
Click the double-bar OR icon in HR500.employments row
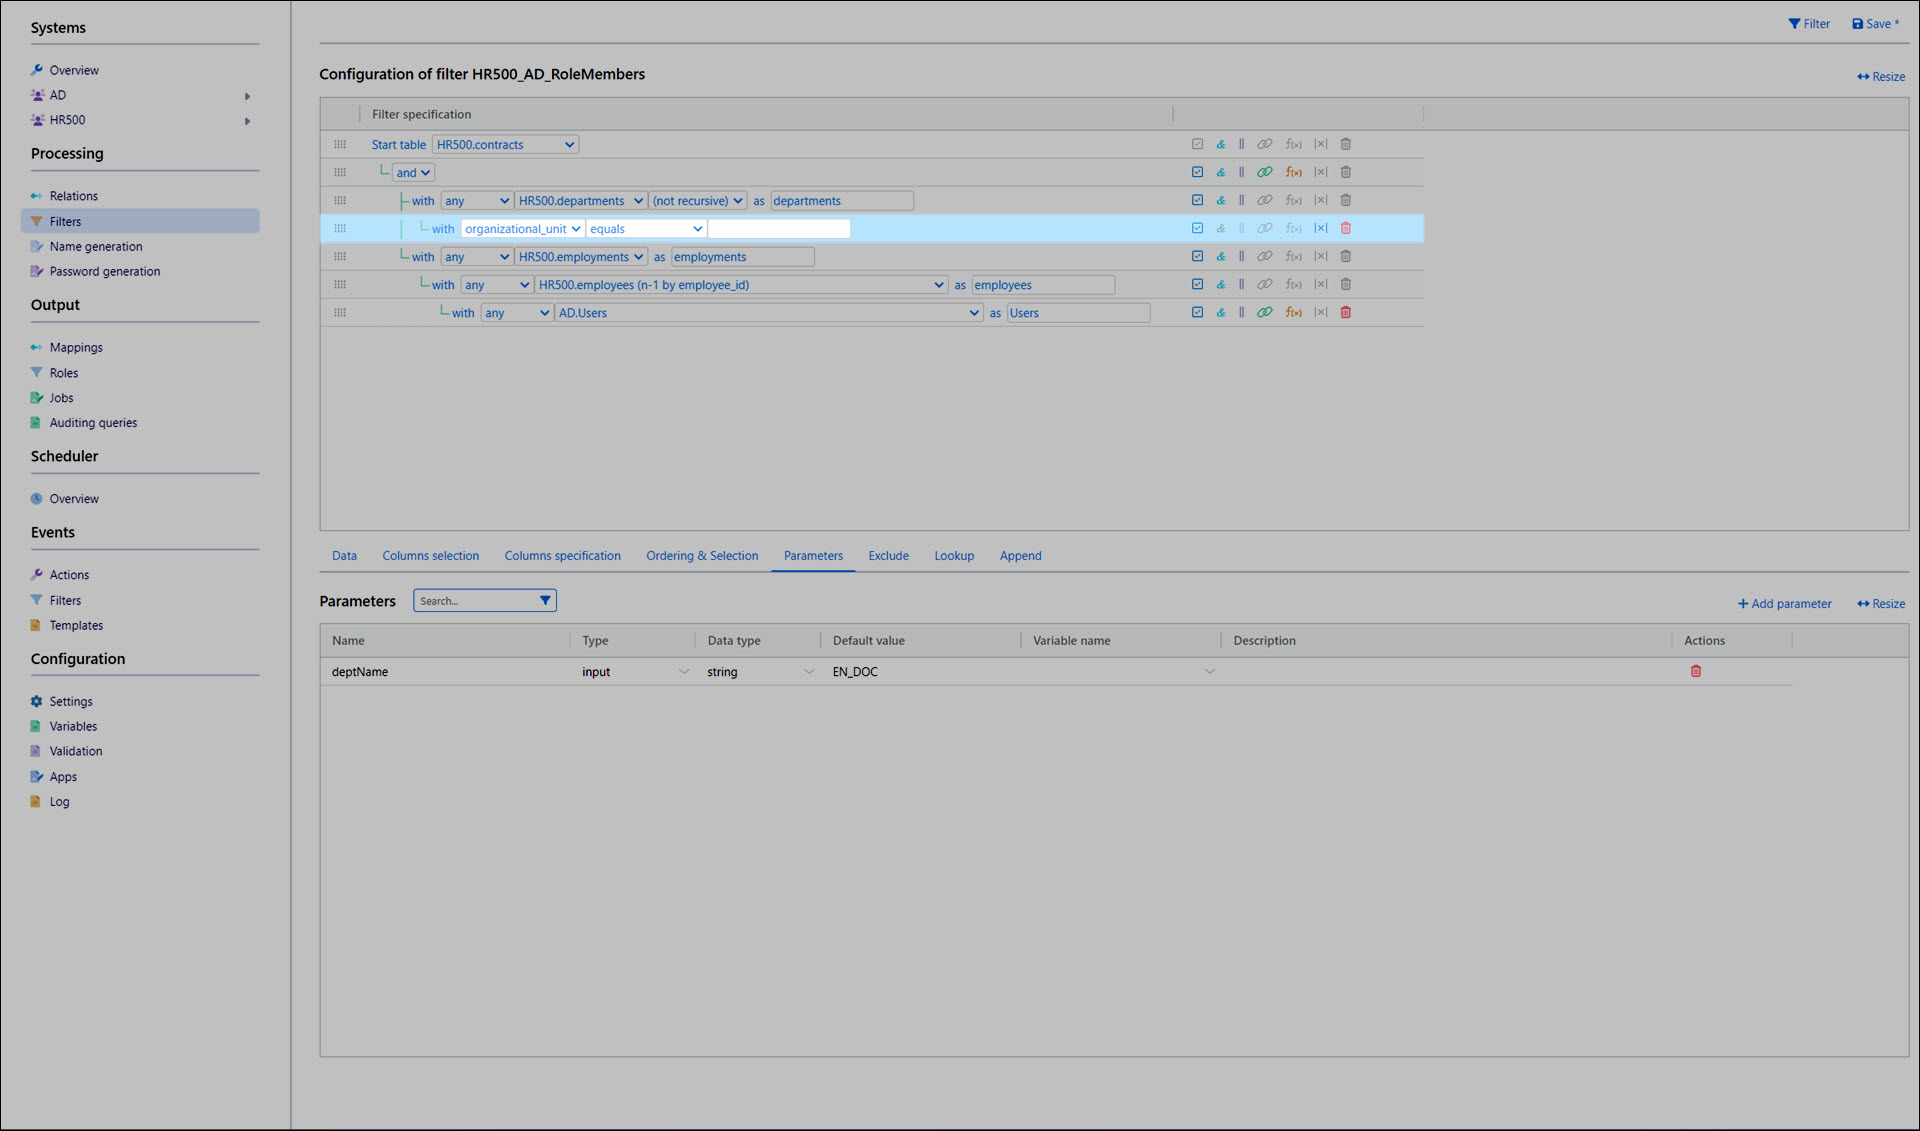1241,257
